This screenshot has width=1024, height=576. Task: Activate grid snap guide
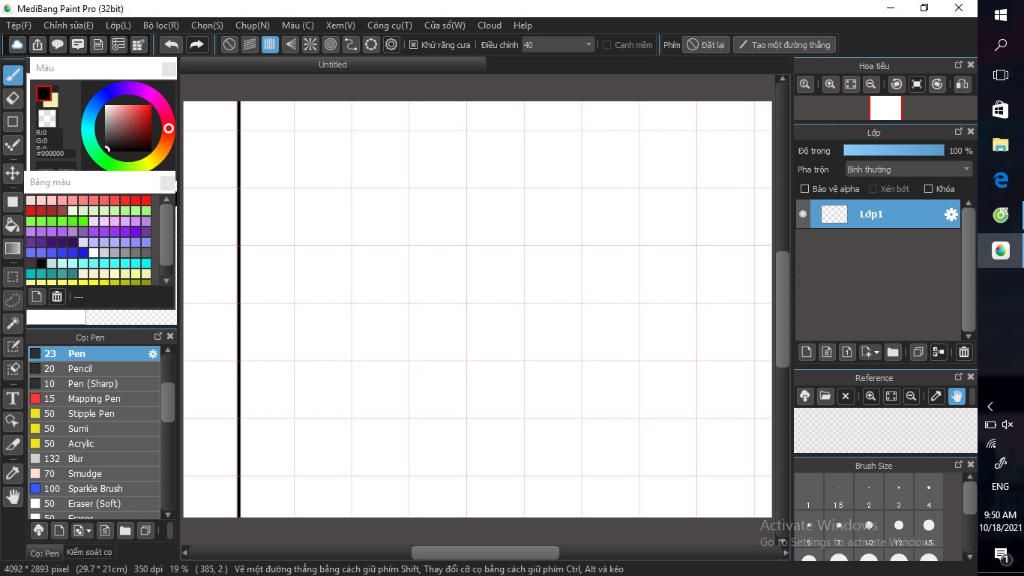coord(270,44)
